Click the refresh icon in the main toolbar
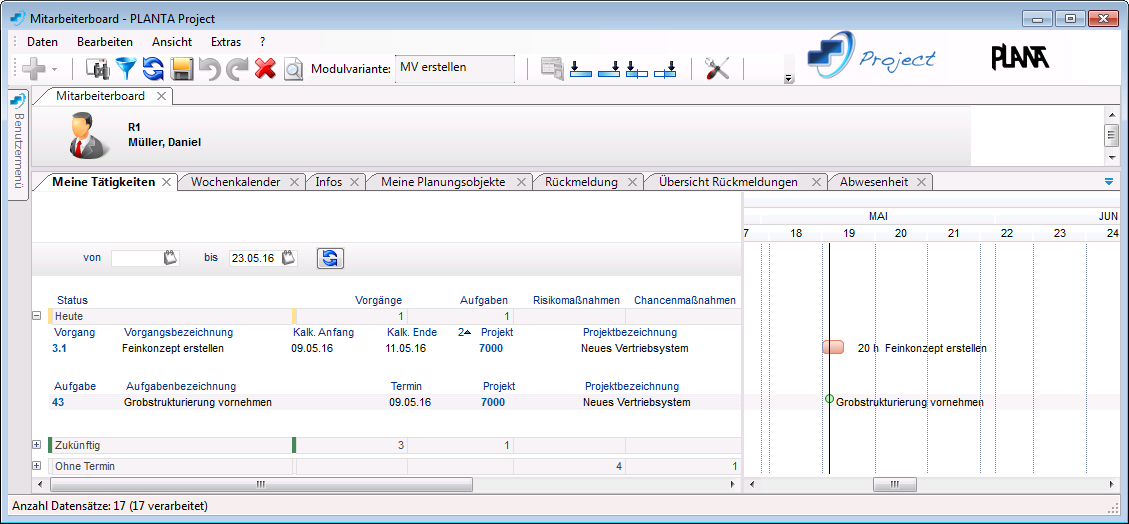 pos(153,68)
